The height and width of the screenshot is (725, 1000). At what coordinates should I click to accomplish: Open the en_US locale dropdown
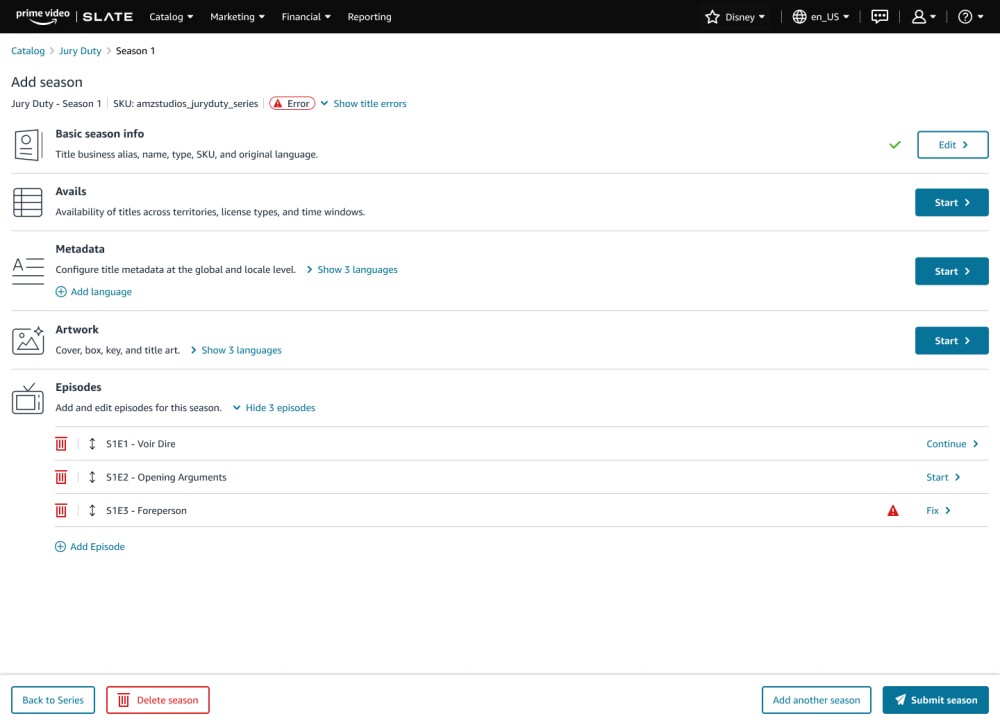tap(820, 17)
